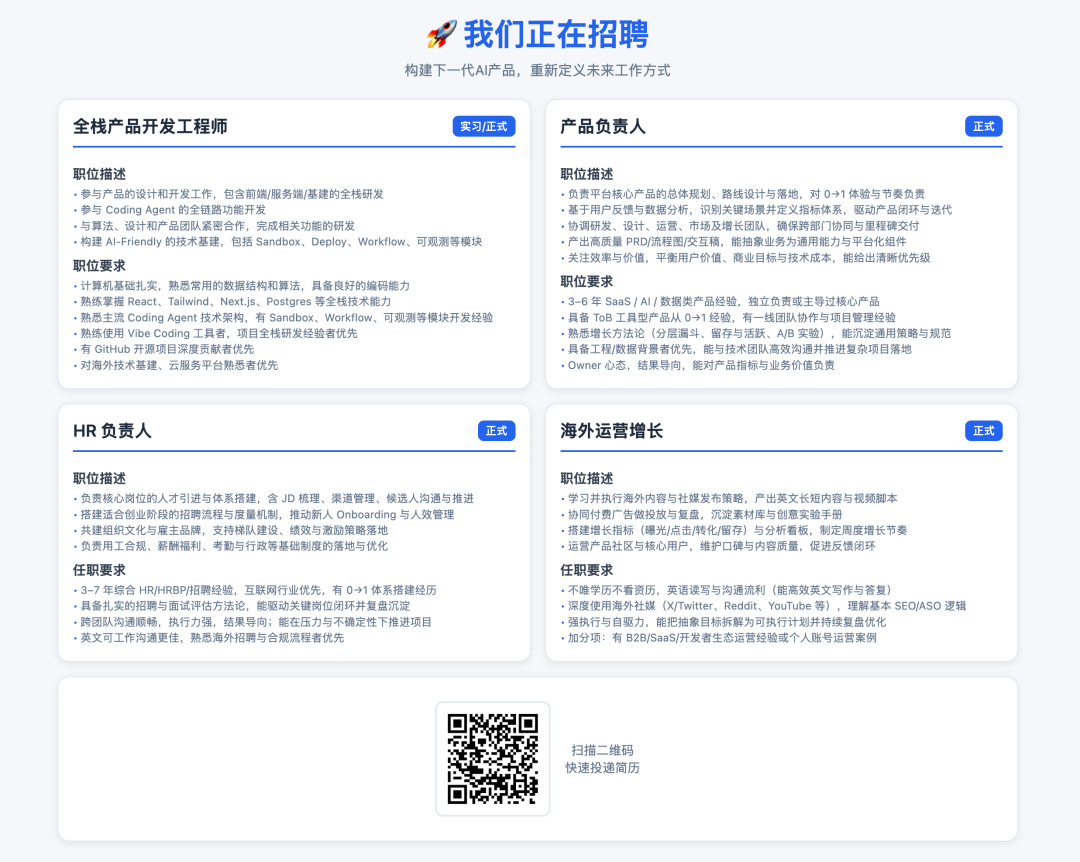Viewport: 1080px width, 862px height.
Task: Click the HR 负责人 job title
Action: click(112, 431)
